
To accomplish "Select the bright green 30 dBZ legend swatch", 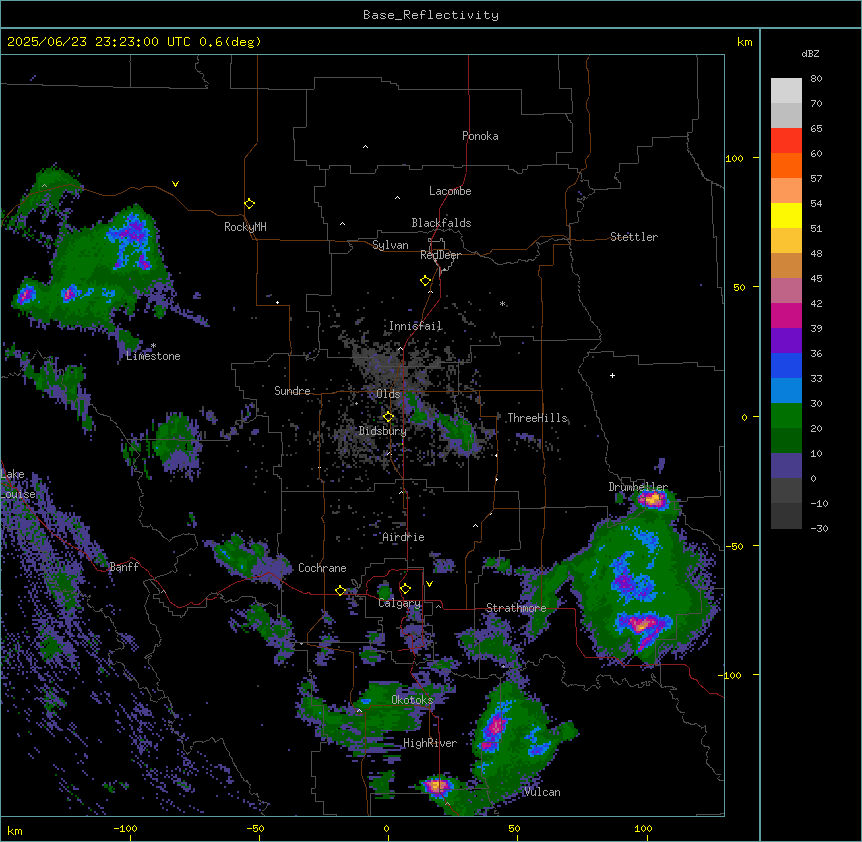I will (x=786, y=416).
